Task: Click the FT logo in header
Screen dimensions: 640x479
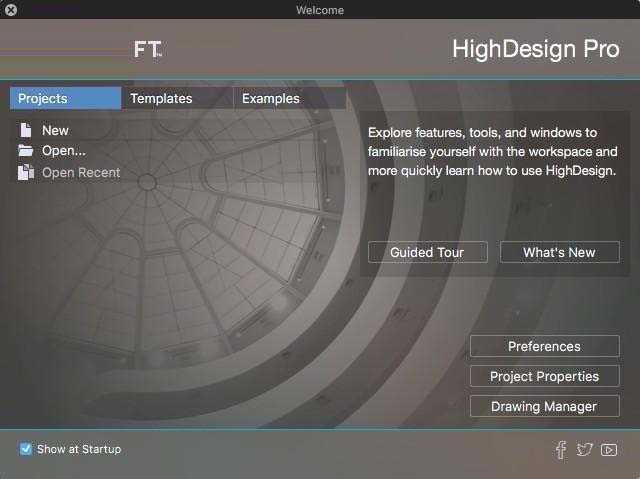Action: click(148, 49)
